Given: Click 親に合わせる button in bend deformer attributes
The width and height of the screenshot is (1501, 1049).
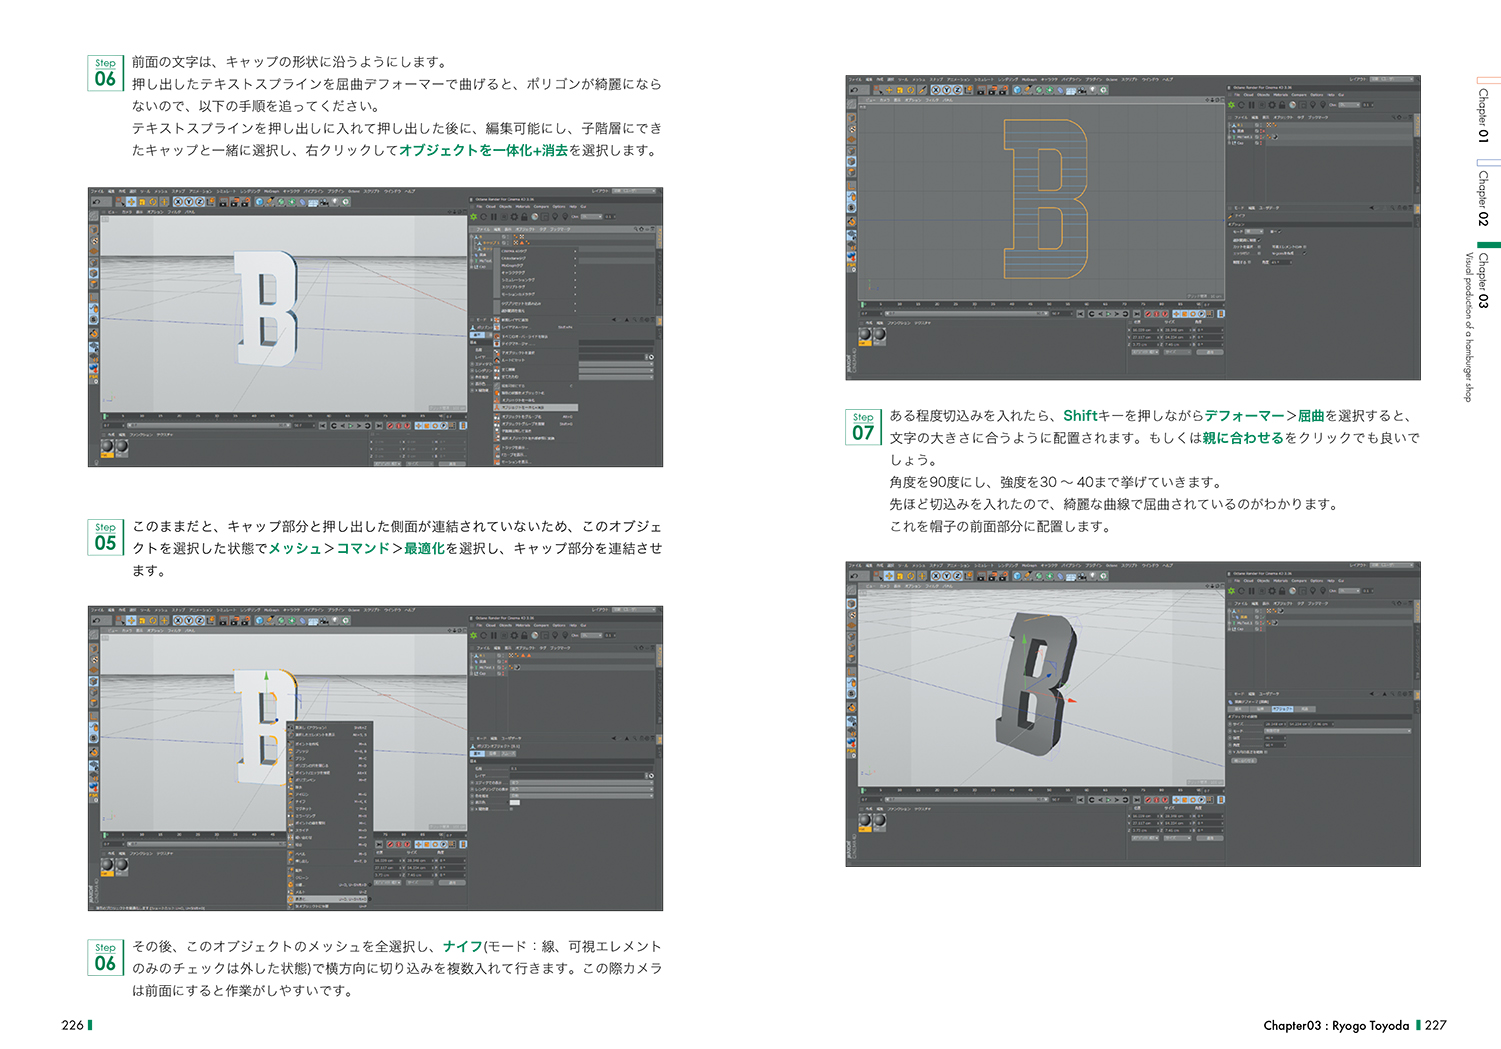Looking at the screenshot, I should click(x=1244, y=760).
